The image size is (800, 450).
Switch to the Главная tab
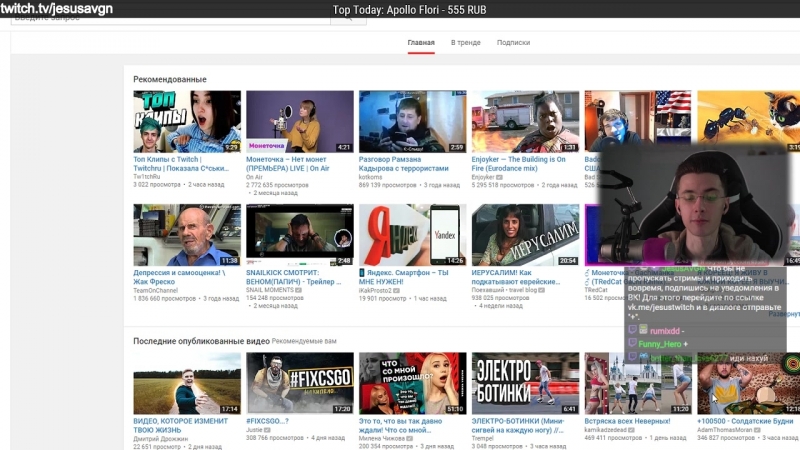421,42
